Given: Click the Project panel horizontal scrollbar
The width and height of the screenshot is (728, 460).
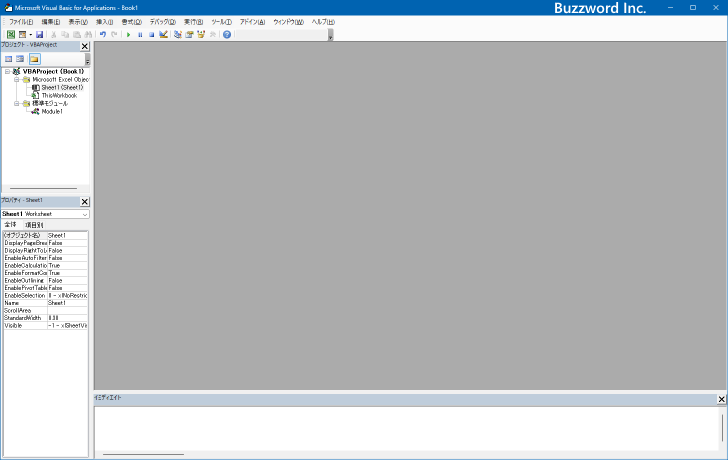Looking at the screenshot, I should point(43,188).
